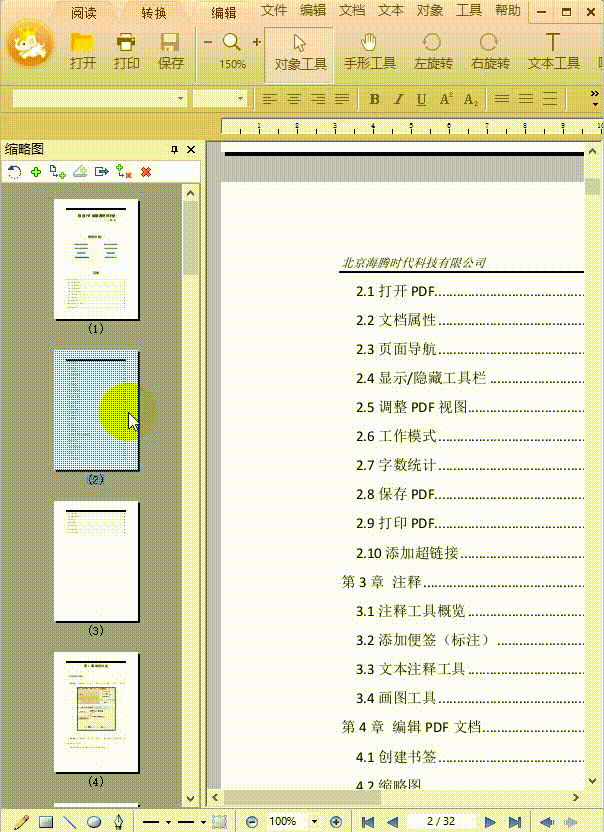This screenshot has width=604, height=832.
Task: Click the green plus insert page icon
Action: tap(36, 172)
